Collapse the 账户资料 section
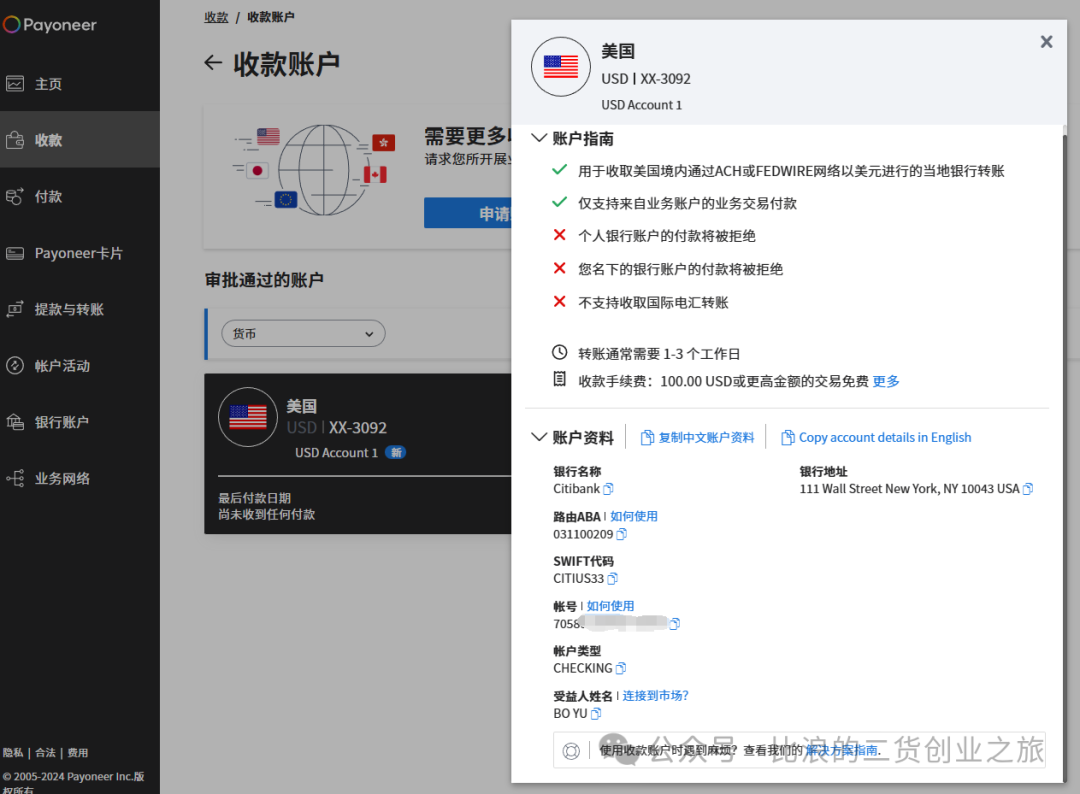 (x=539, y=437)
